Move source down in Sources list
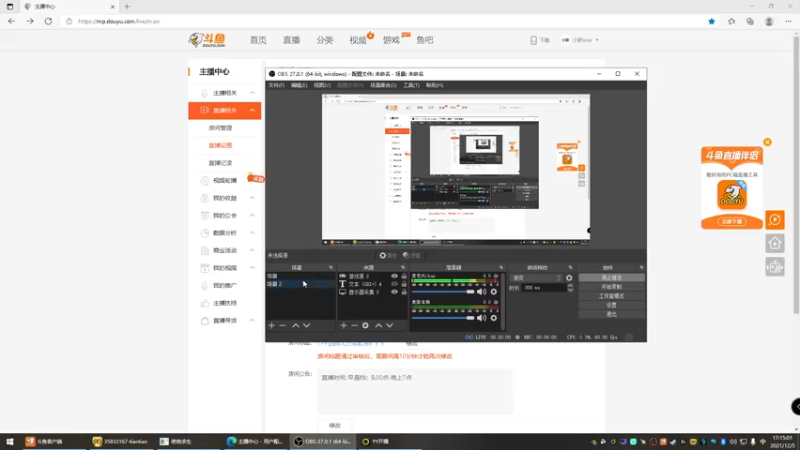 click(x=389, y=326)
